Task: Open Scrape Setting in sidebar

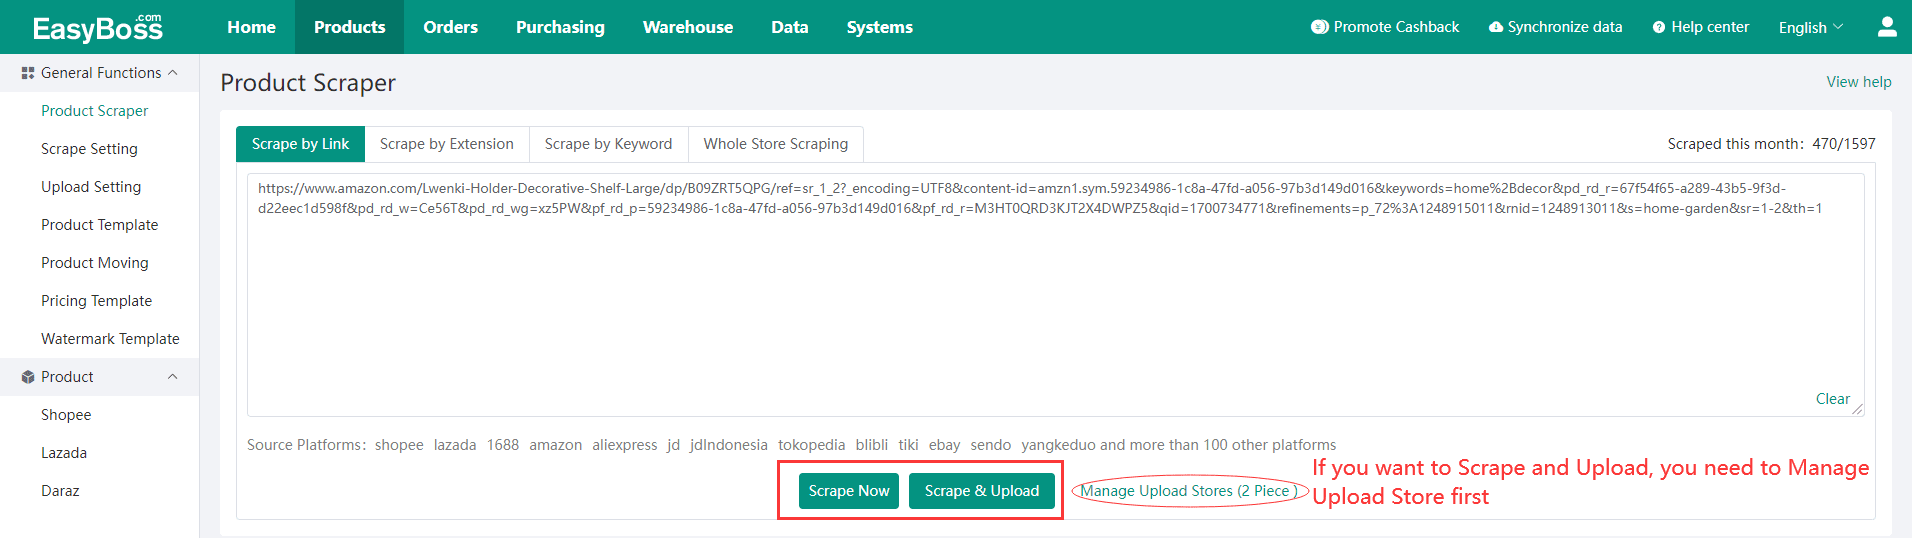Action: [89, 149]
